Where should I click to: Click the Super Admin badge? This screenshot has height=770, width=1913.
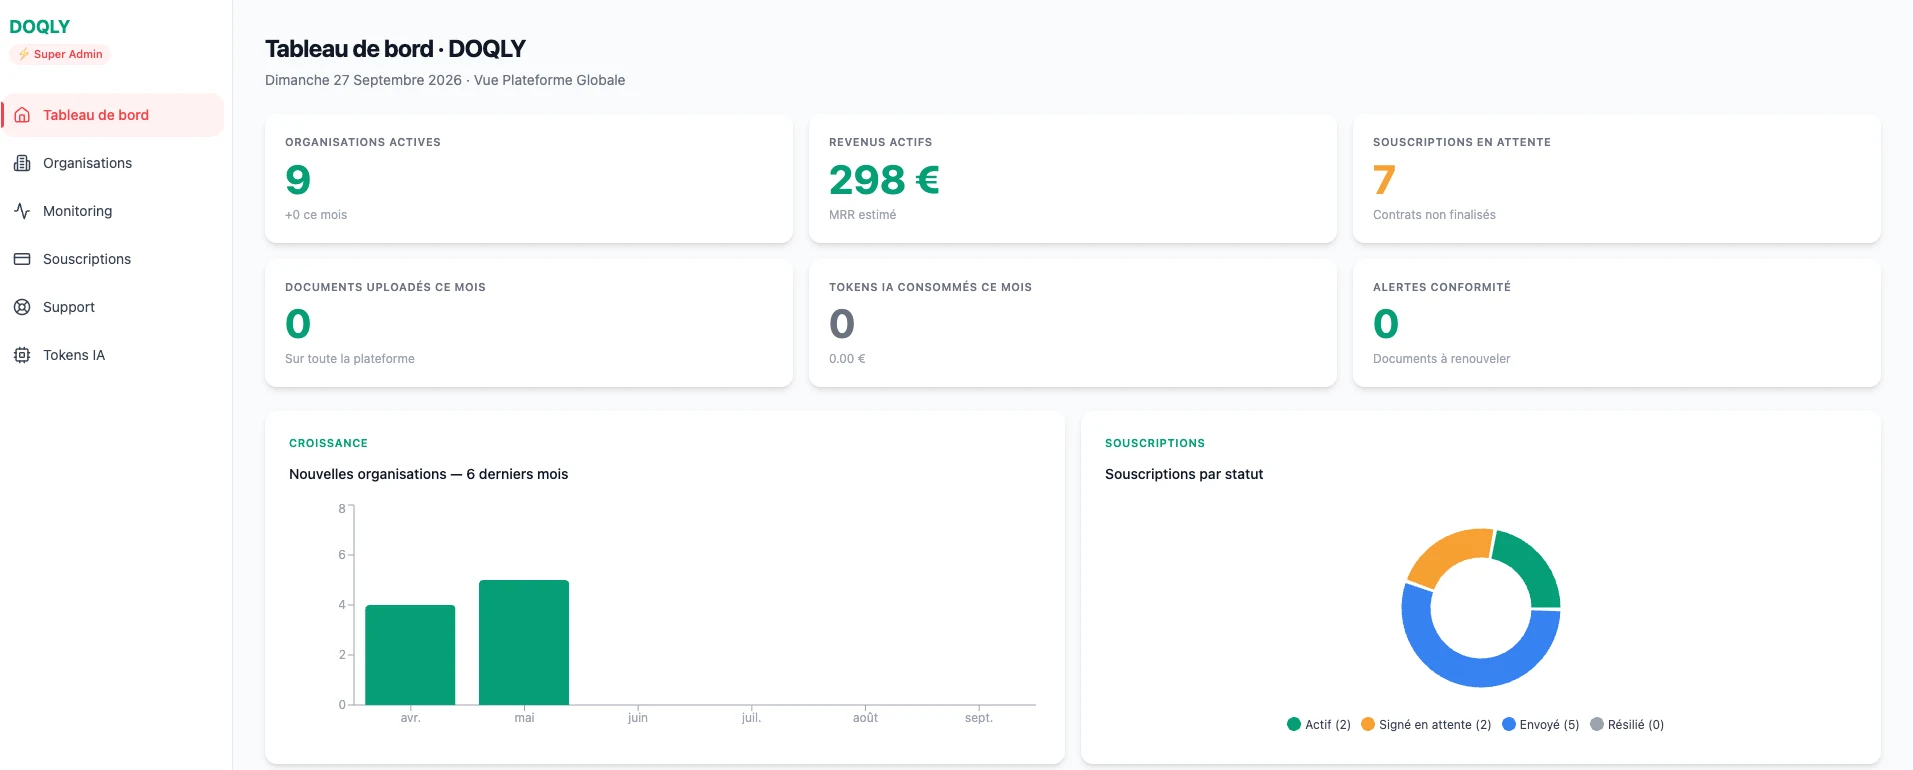pyautogui.click(x=59, y=54)
